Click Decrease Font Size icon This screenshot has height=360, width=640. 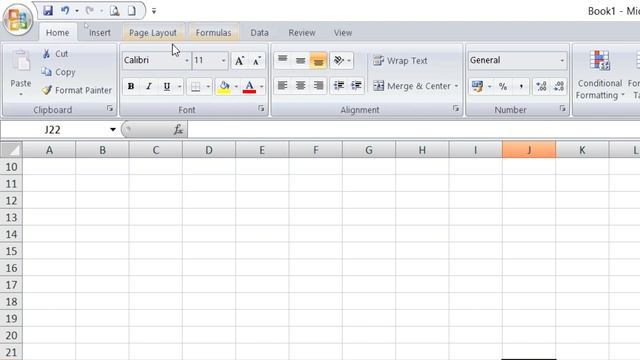pyautogui.click(x=257, y=61)
